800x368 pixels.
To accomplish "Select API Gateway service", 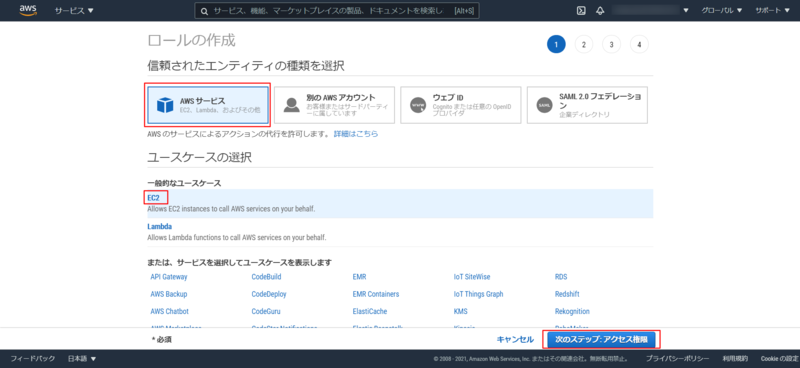I will click(x=169, y=277).
